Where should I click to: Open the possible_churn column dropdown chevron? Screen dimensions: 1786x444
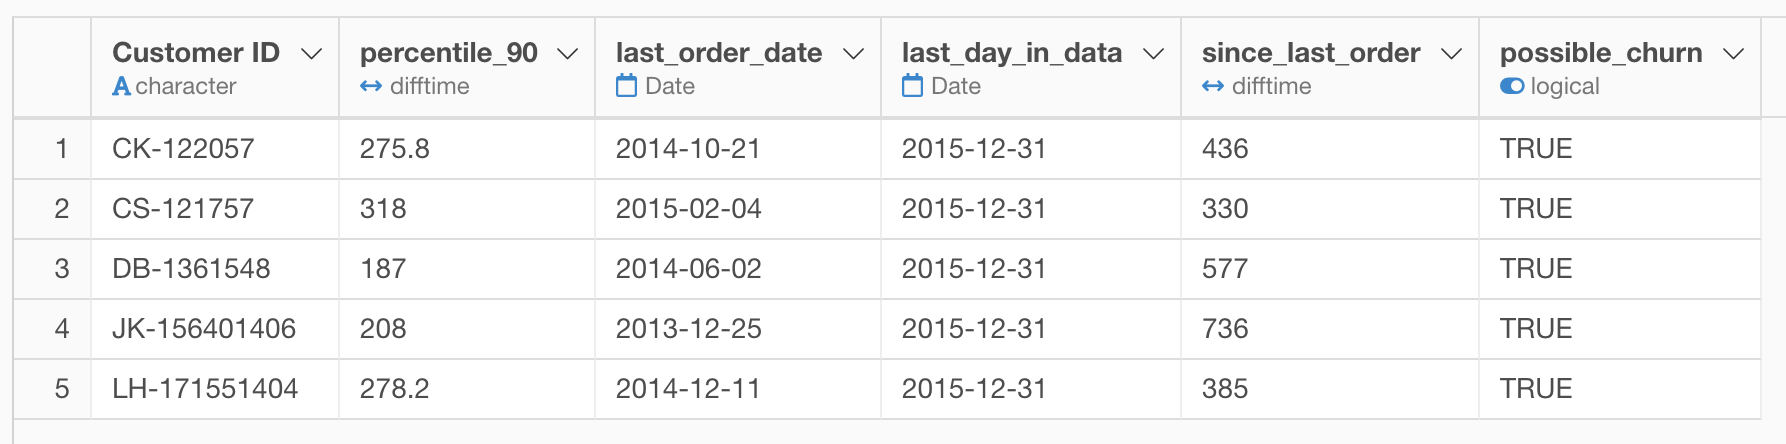pos(1734,54)
